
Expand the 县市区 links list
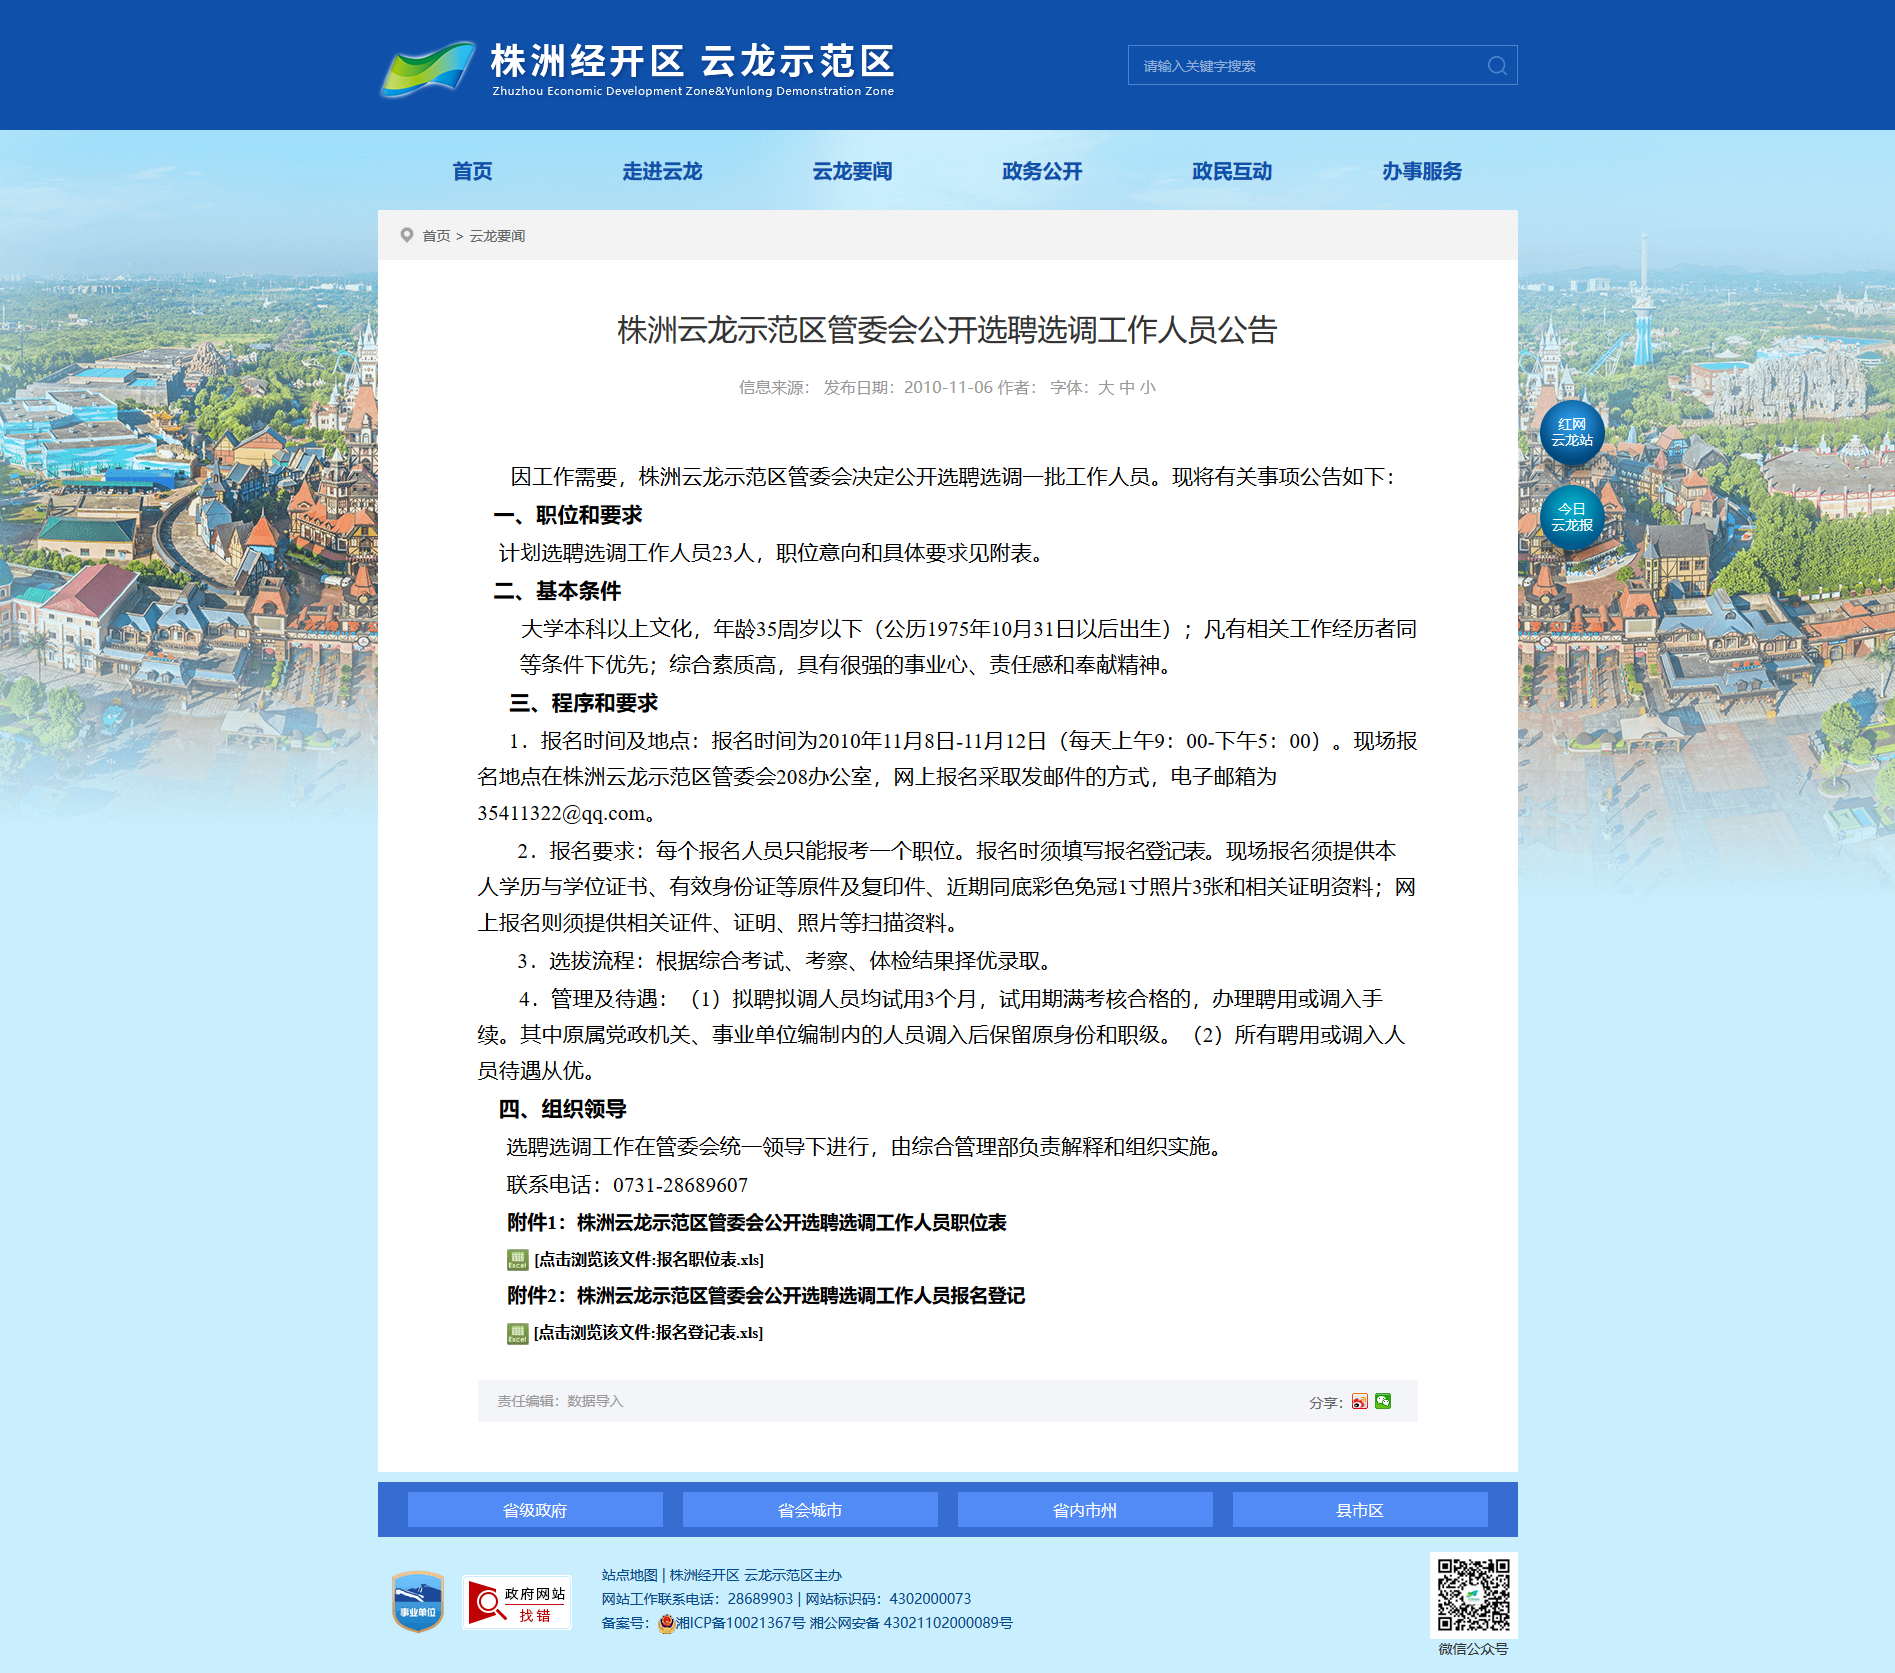click(1360, 1510)
